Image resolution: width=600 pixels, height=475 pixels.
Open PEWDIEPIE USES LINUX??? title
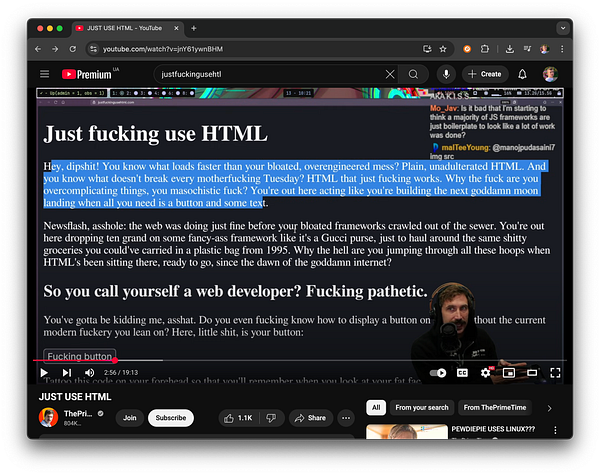click(x=493, y=429)
